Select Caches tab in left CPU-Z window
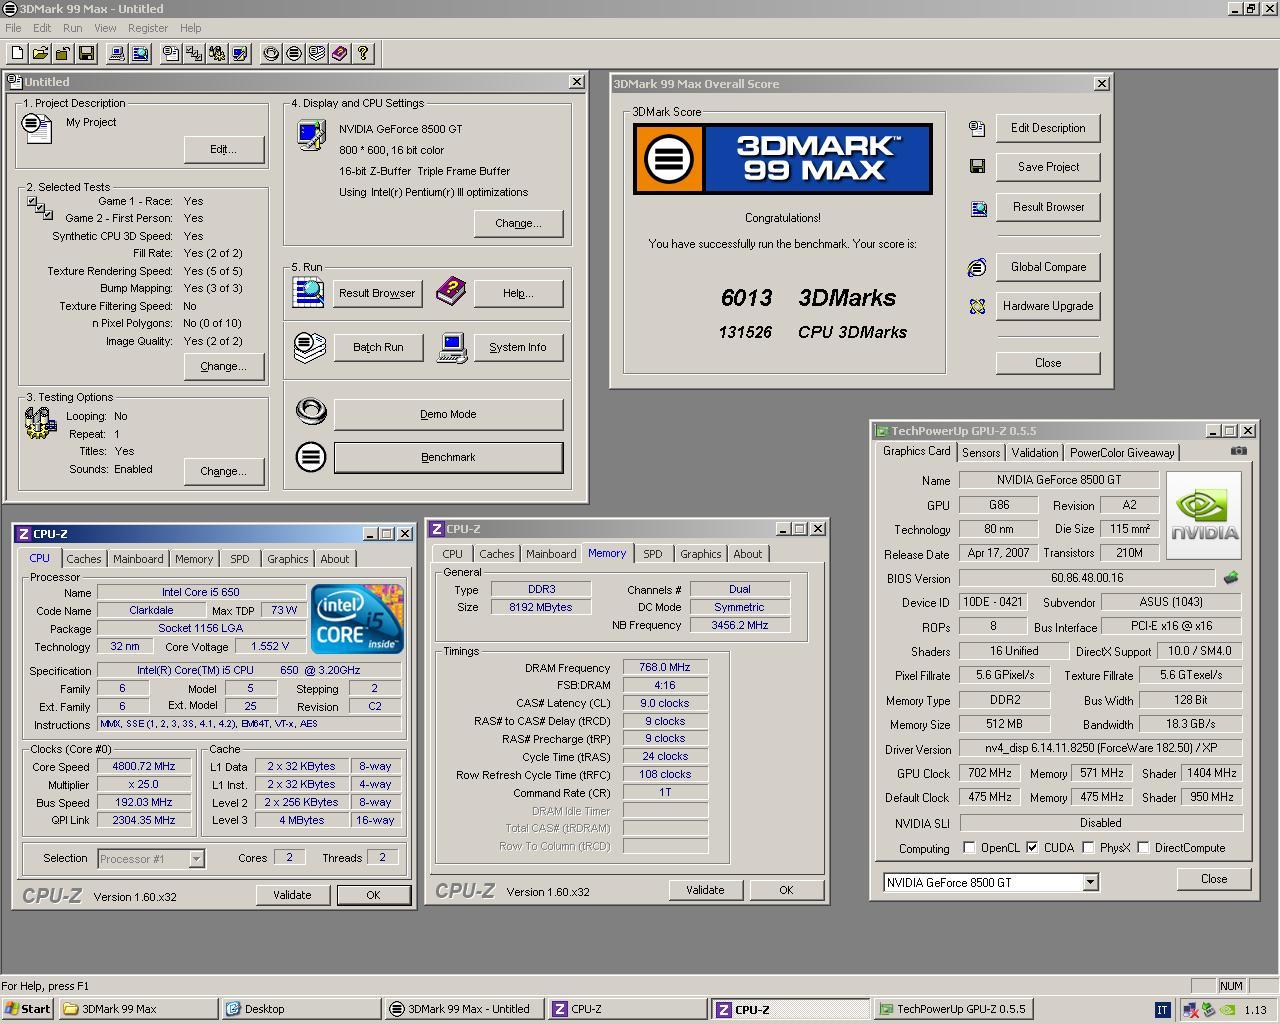The height and width of the screenshot is (1024, 1280). pyautogui.click(x=84, y=559)
